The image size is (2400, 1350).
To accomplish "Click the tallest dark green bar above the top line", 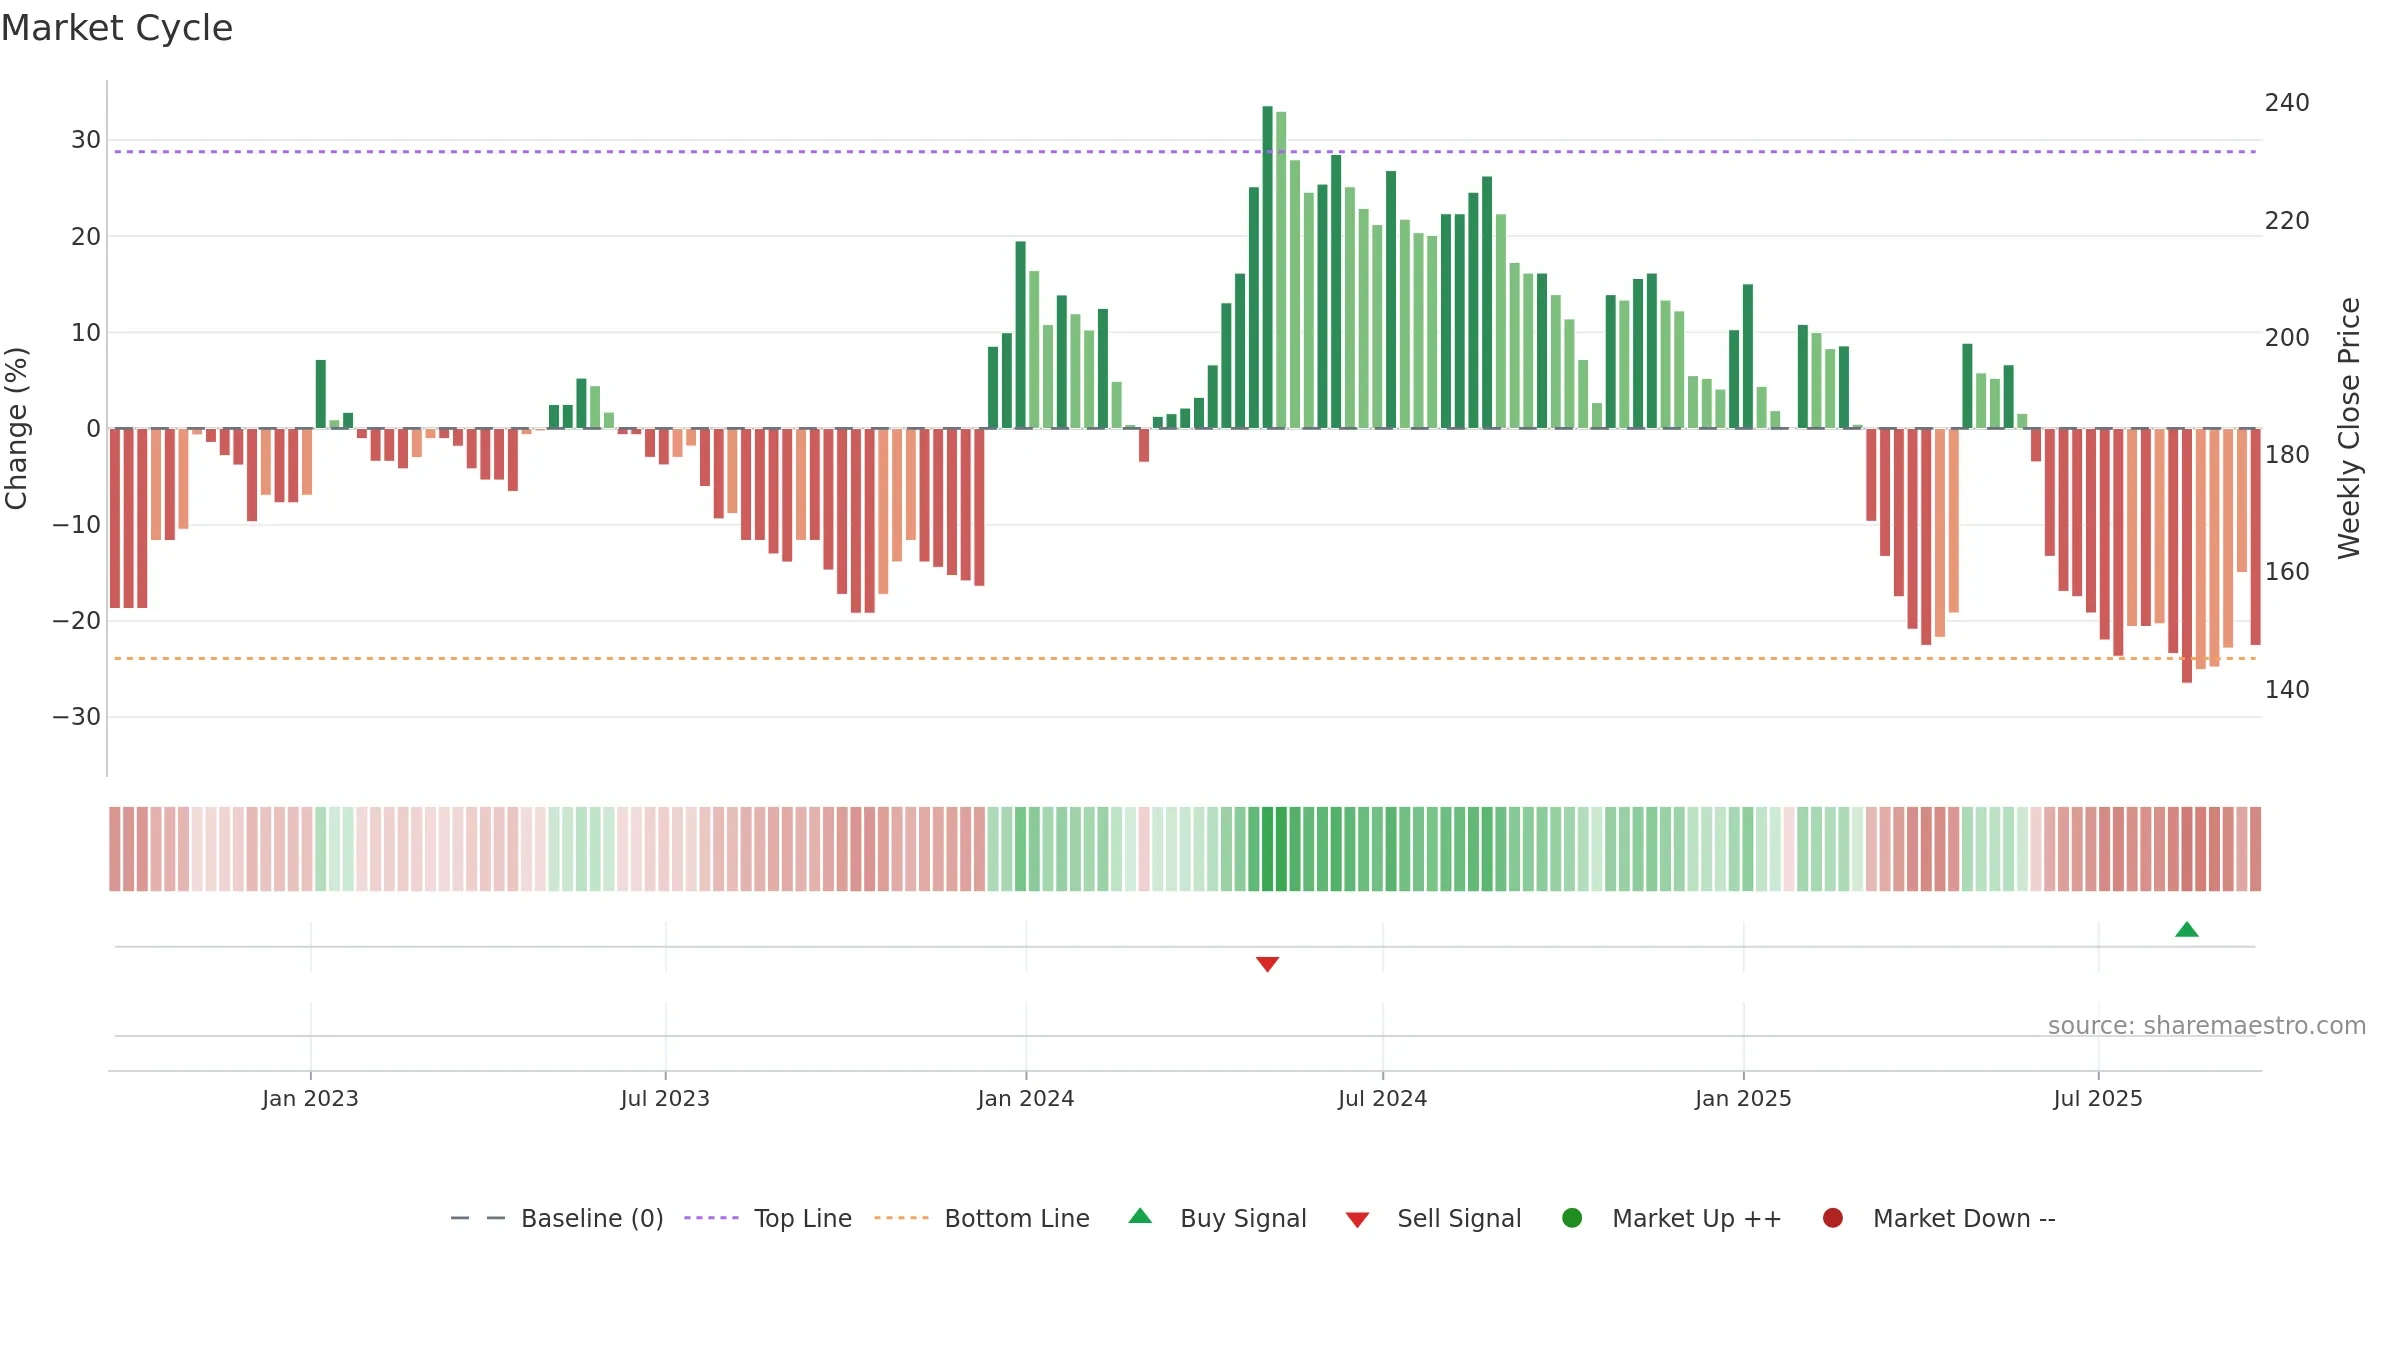I will click(x=1267, y=267).
